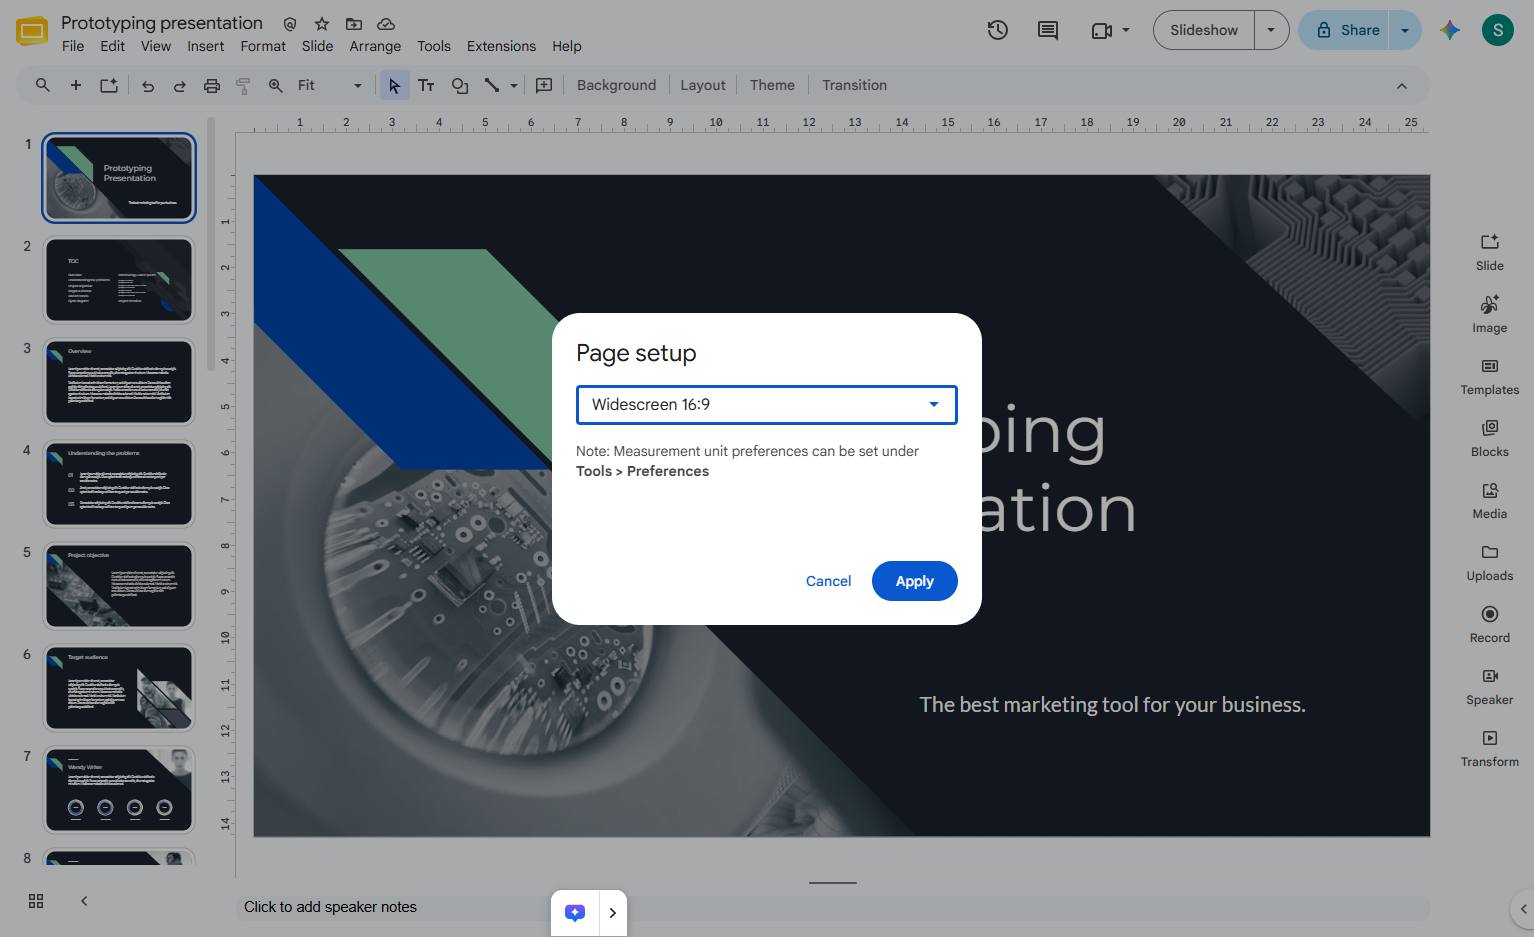Click the undo arrow
The image size is (1534, 937).
(147, 86)
